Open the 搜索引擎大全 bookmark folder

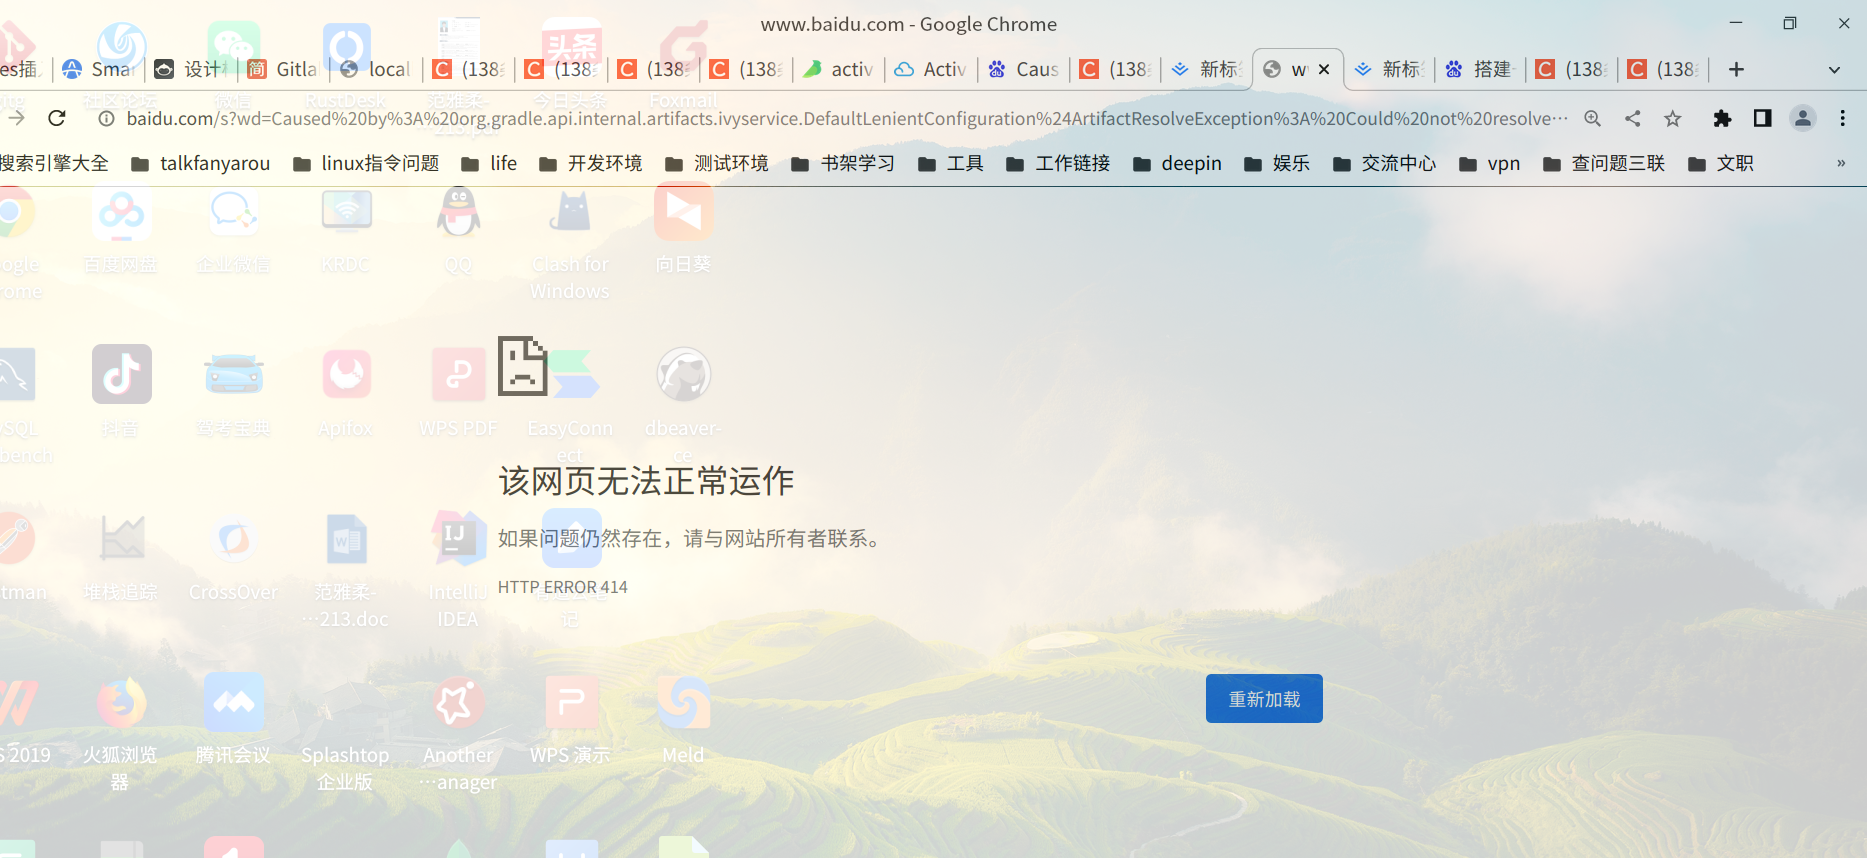[54, 163]
